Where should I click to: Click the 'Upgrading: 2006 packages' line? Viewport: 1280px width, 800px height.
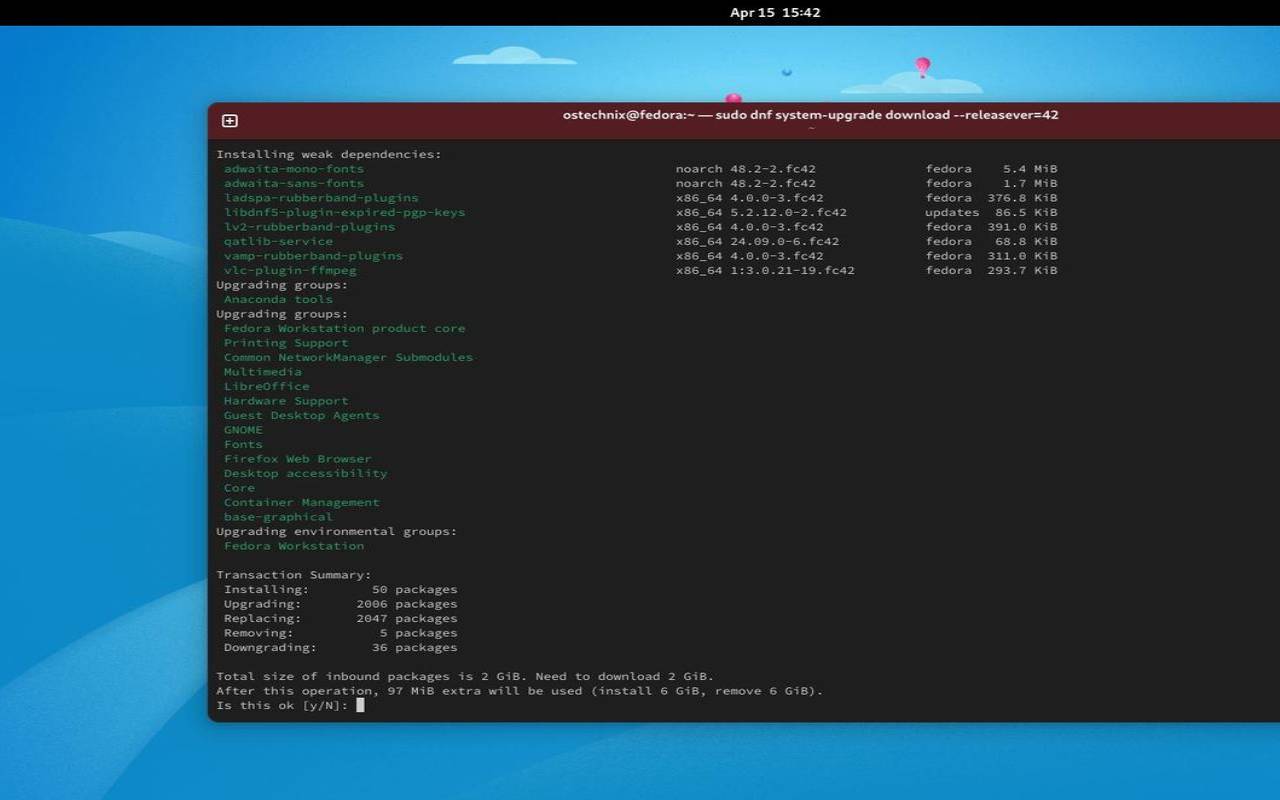point(340,604)
